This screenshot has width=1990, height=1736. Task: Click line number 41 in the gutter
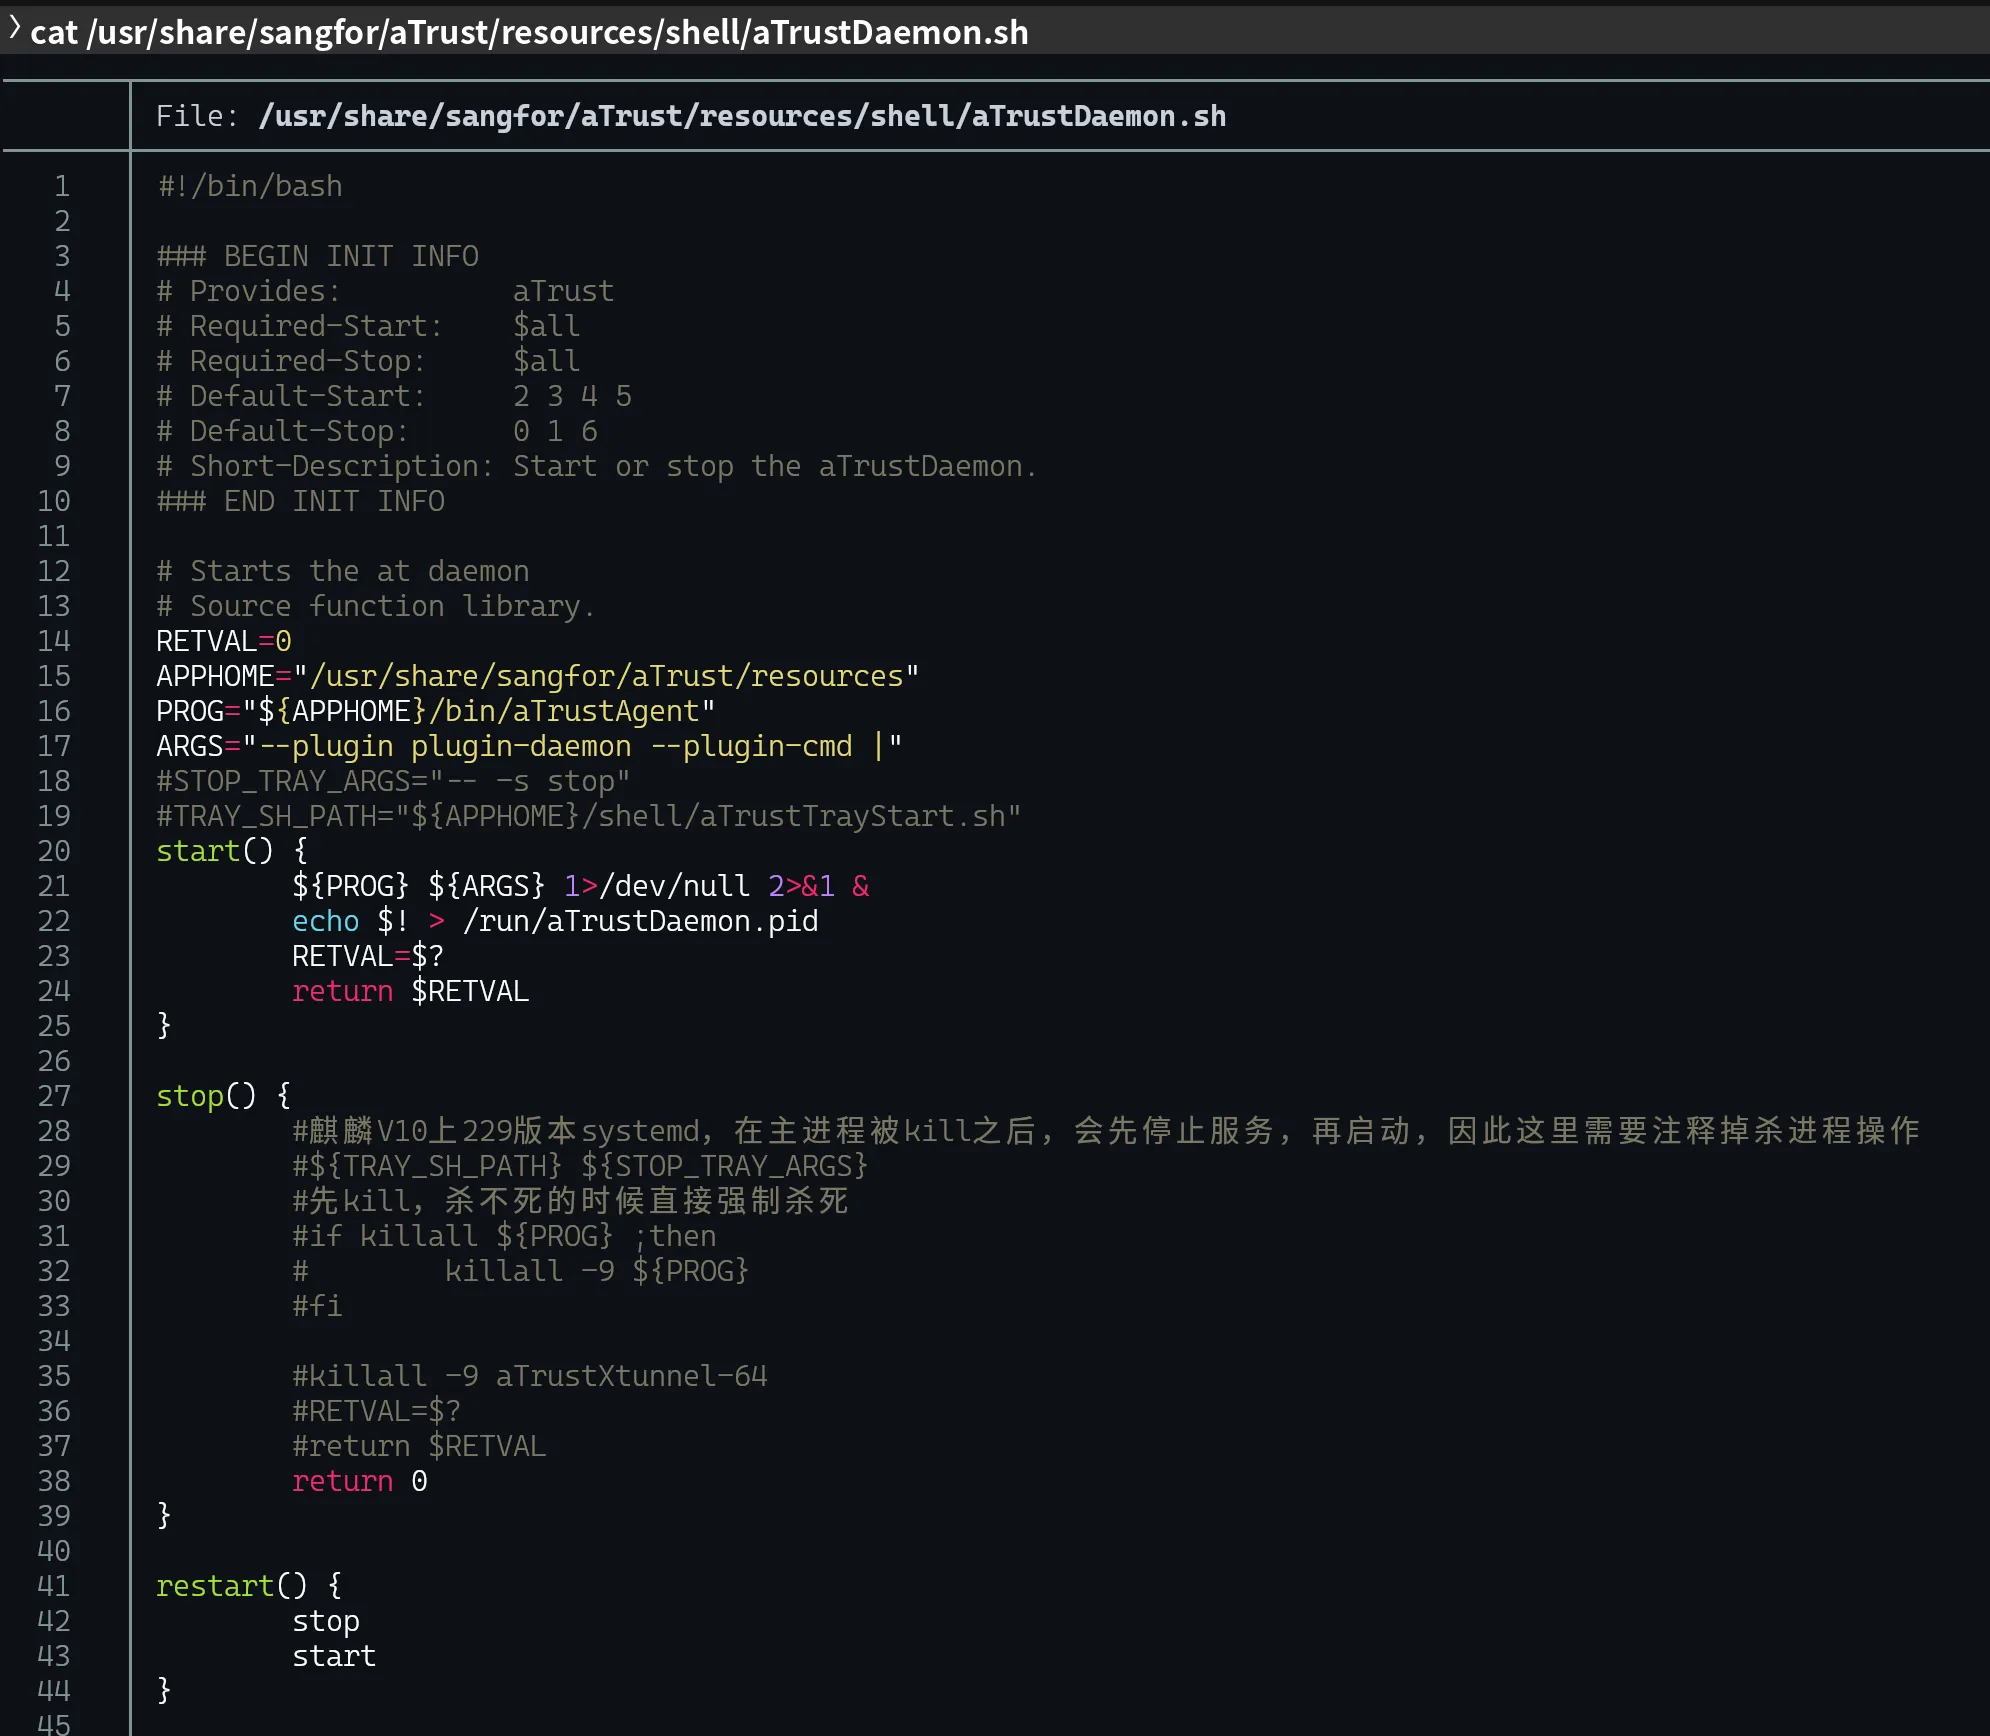(54, 1586)
